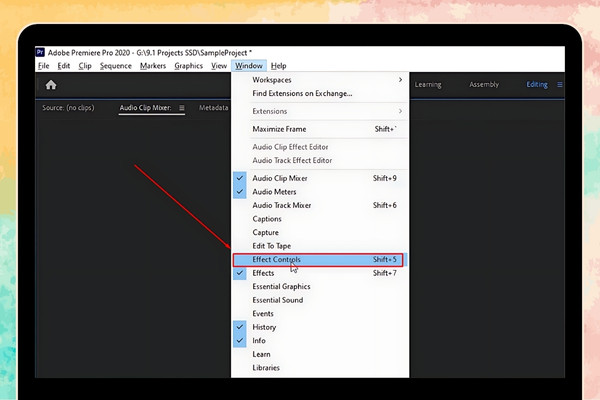Show the Events panel
The width and height of the screenshot is (600, 400).
(320, 313)
